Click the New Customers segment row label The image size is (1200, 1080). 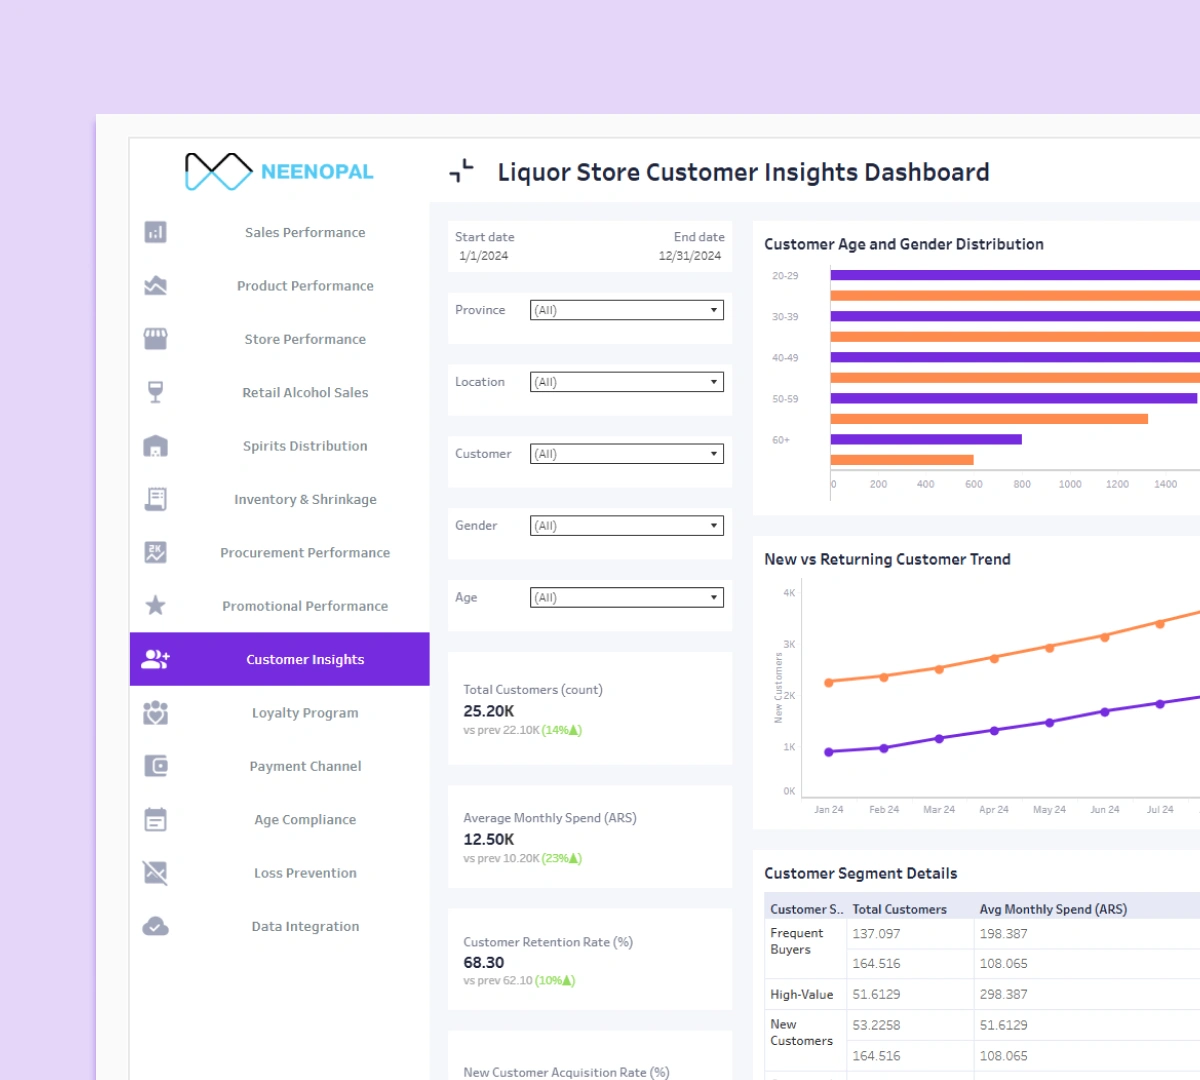pos(801,1032)
